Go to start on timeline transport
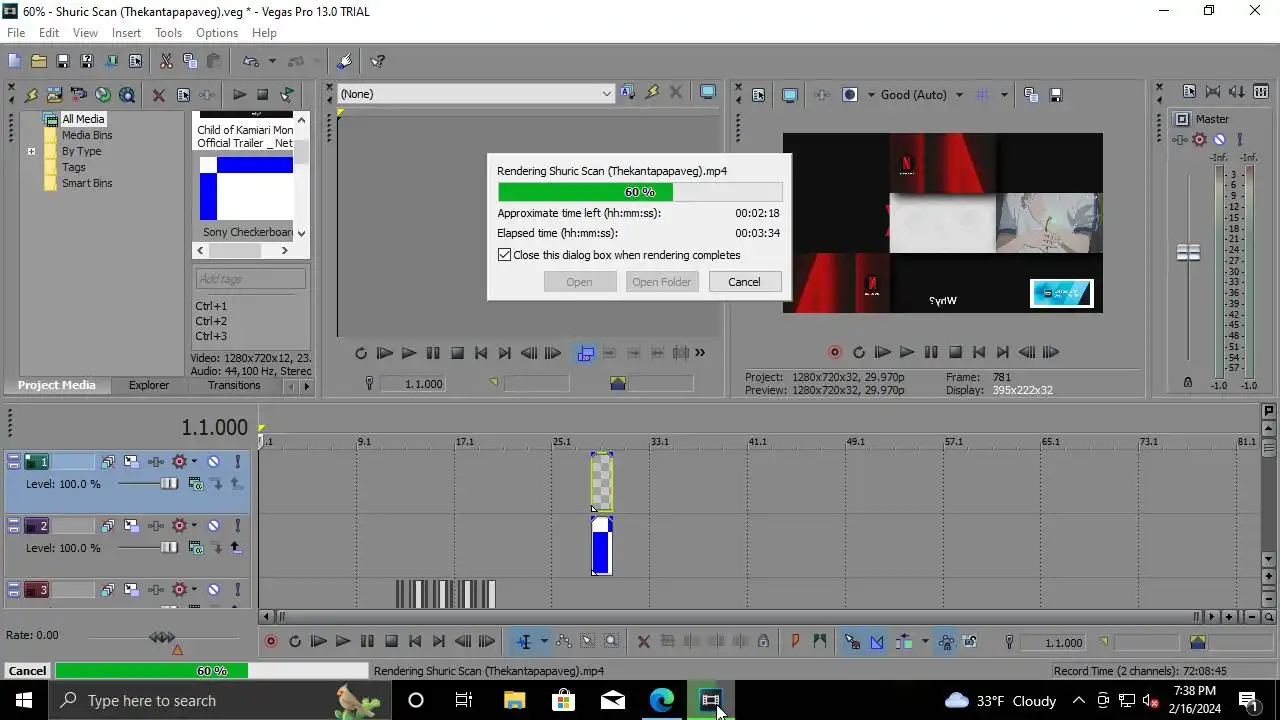Viewport: 1280px width, 720px height. coord(415,642)
